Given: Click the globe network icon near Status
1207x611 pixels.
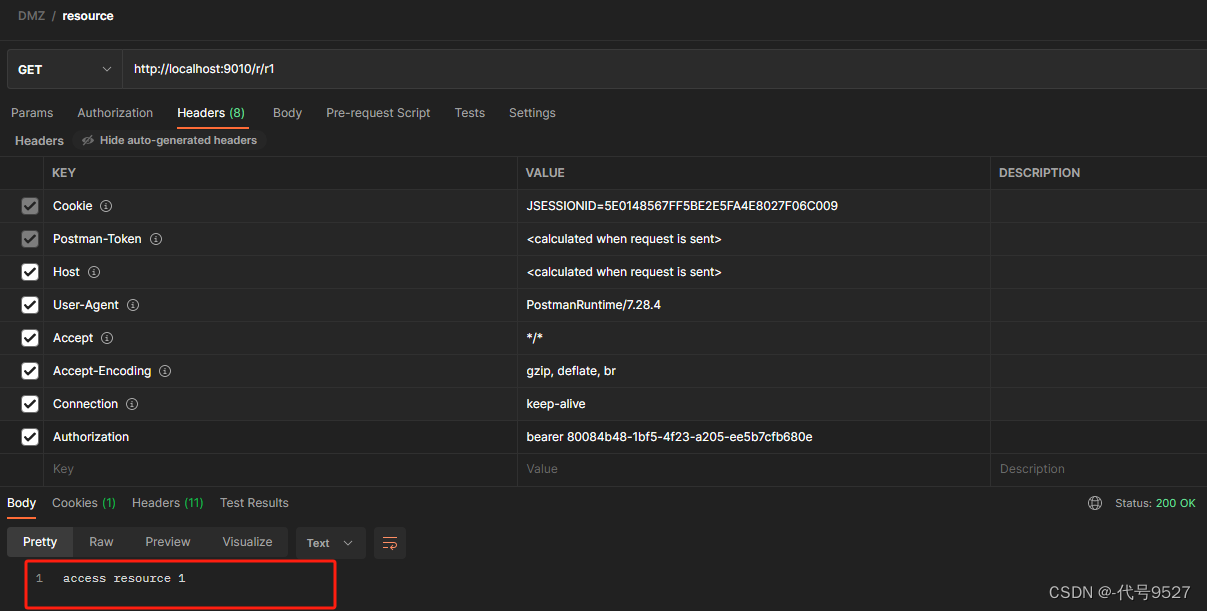Looking at the screenshot, I should pos(1095,503).
